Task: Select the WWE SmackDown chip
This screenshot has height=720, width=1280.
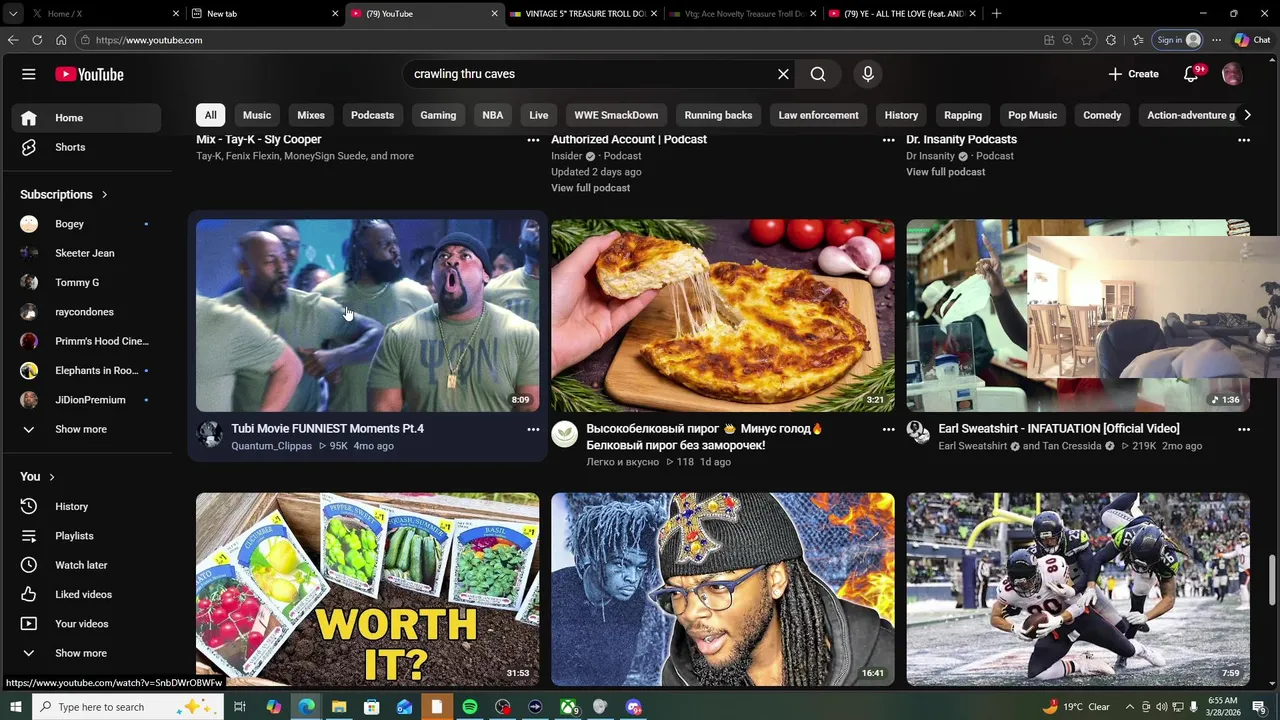Action: click(616, 115)
